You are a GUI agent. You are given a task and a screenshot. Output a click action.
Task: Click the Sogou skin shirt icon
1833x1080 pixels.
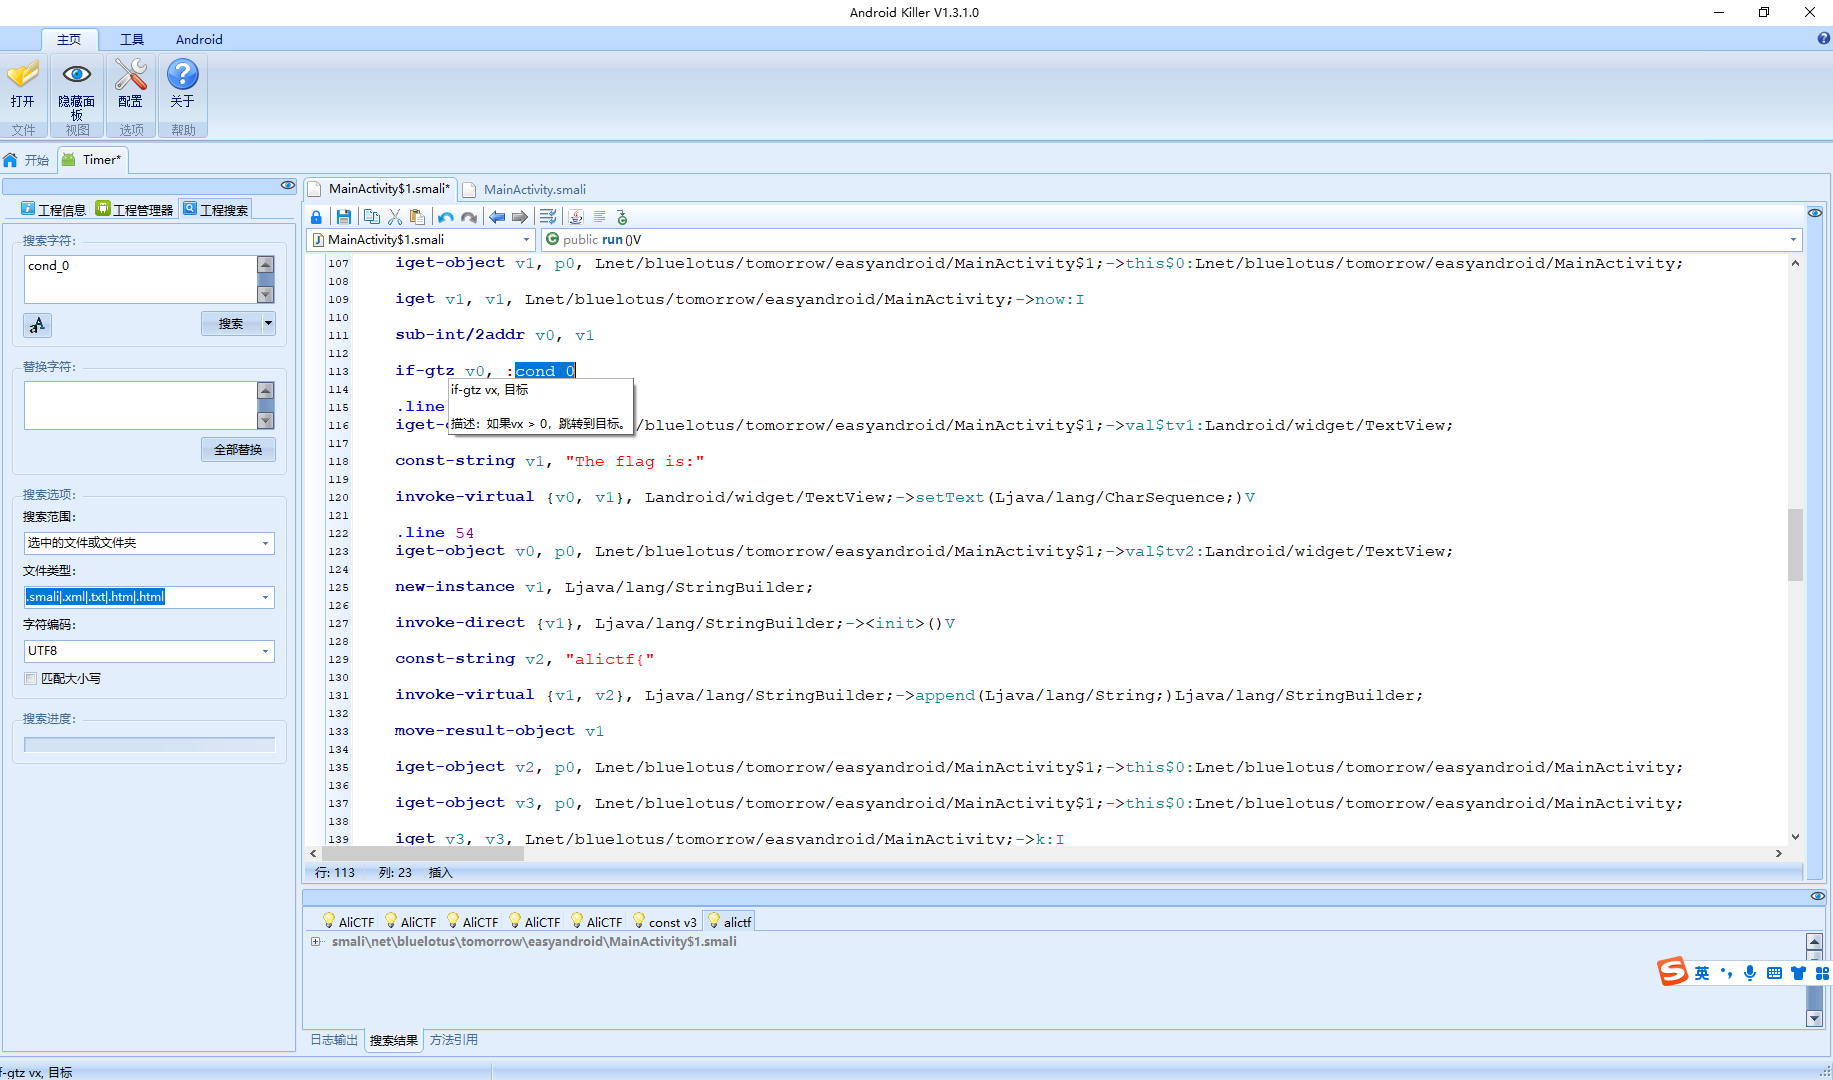coord(1798,973)
